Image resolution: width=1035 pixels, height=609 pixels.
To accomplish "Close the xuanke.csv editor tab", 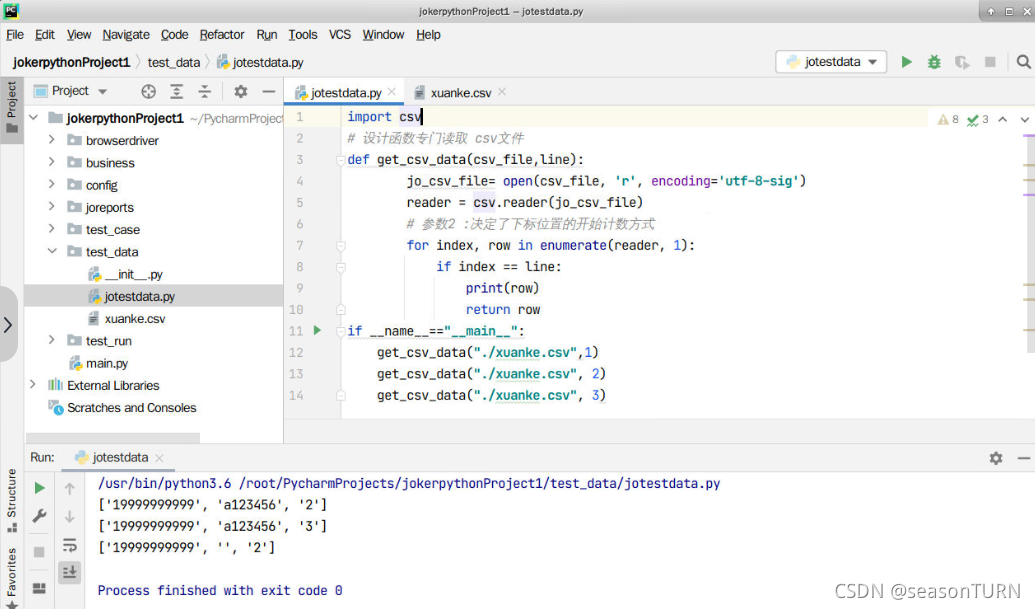I will coord(502,92).
